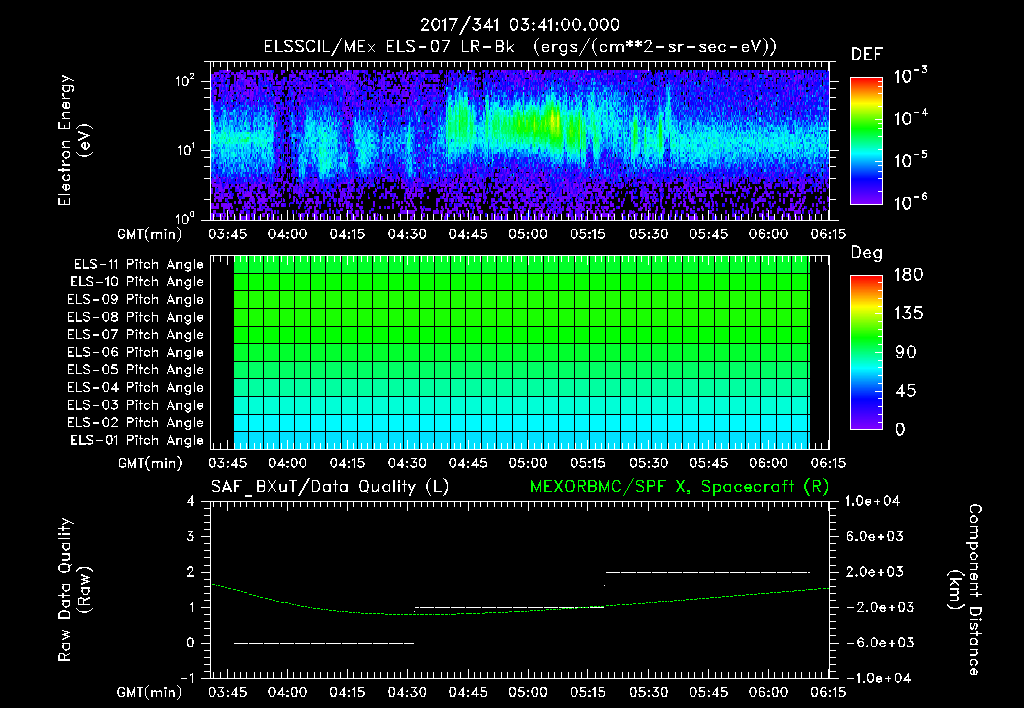Click the ELS-06 Pitch Angle label
The width and height of the screenshot is (1024, 708).
tap(136, 353)
